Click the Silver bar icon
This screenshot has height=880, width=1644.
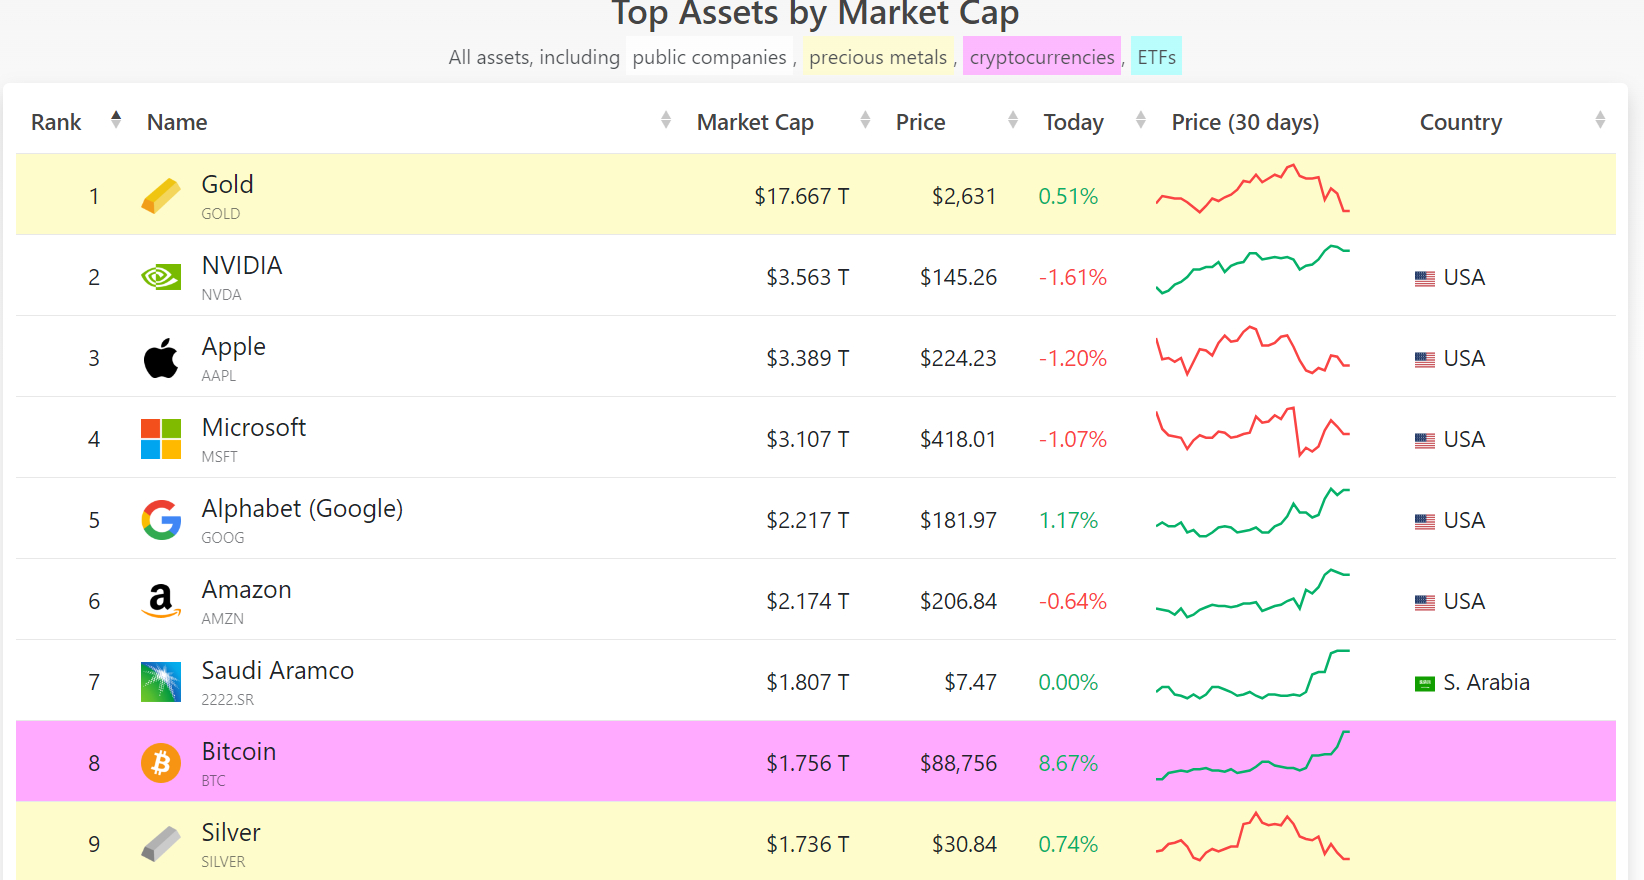[x=161, y=844]
